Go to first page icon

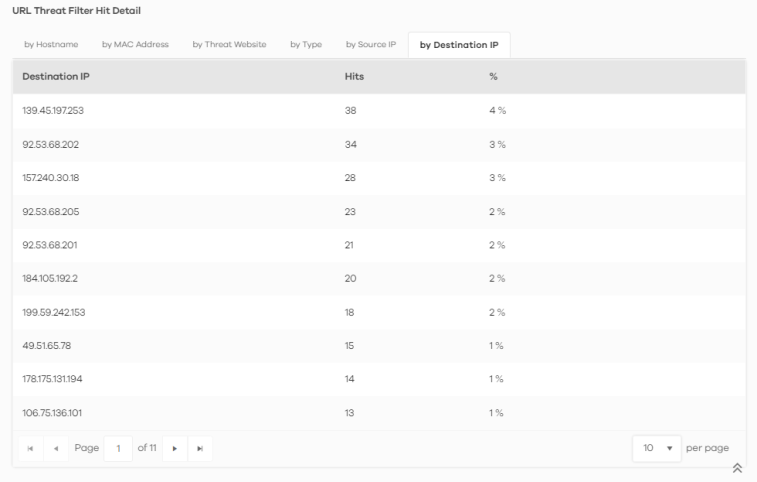28,448
